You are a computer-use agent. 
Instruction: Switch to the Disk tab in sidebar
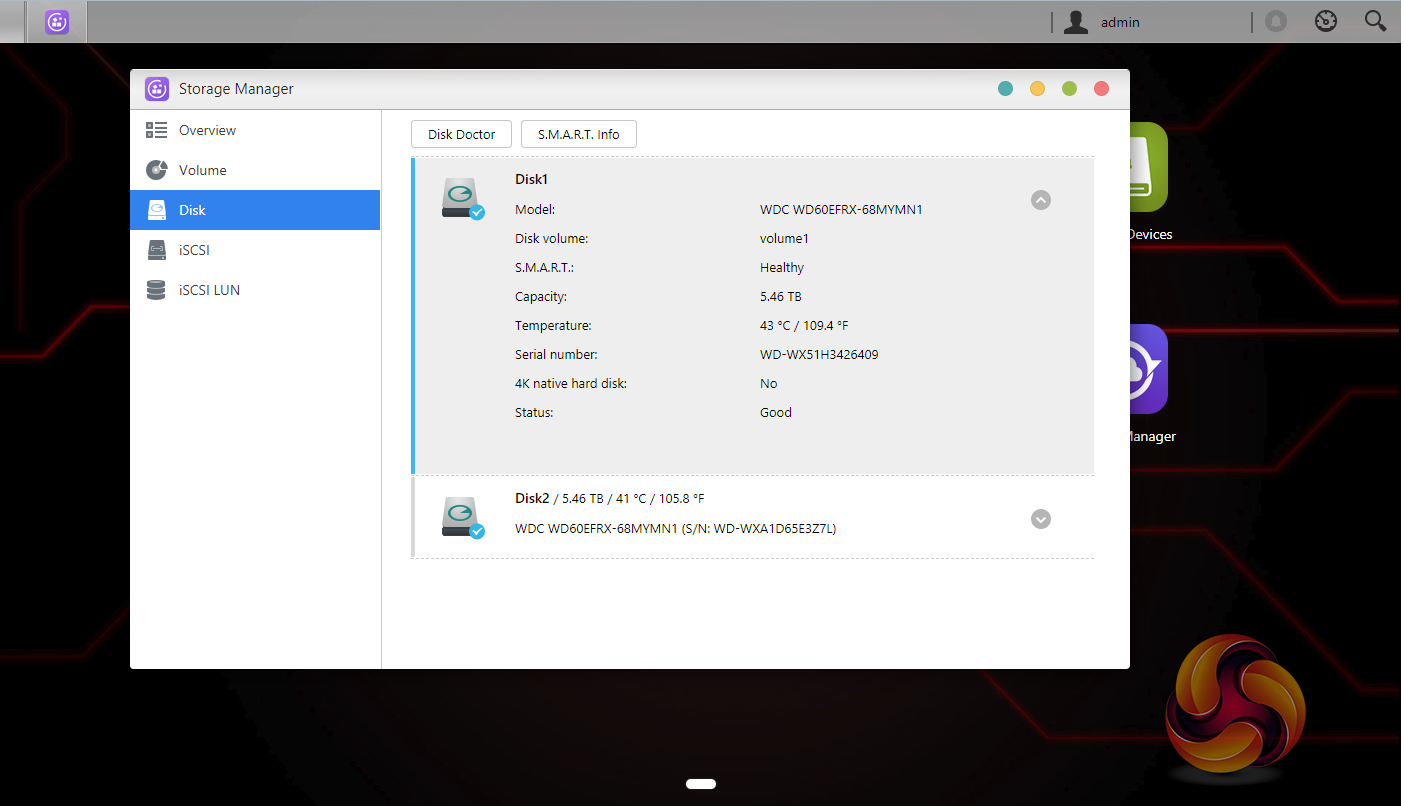[255, 210]
